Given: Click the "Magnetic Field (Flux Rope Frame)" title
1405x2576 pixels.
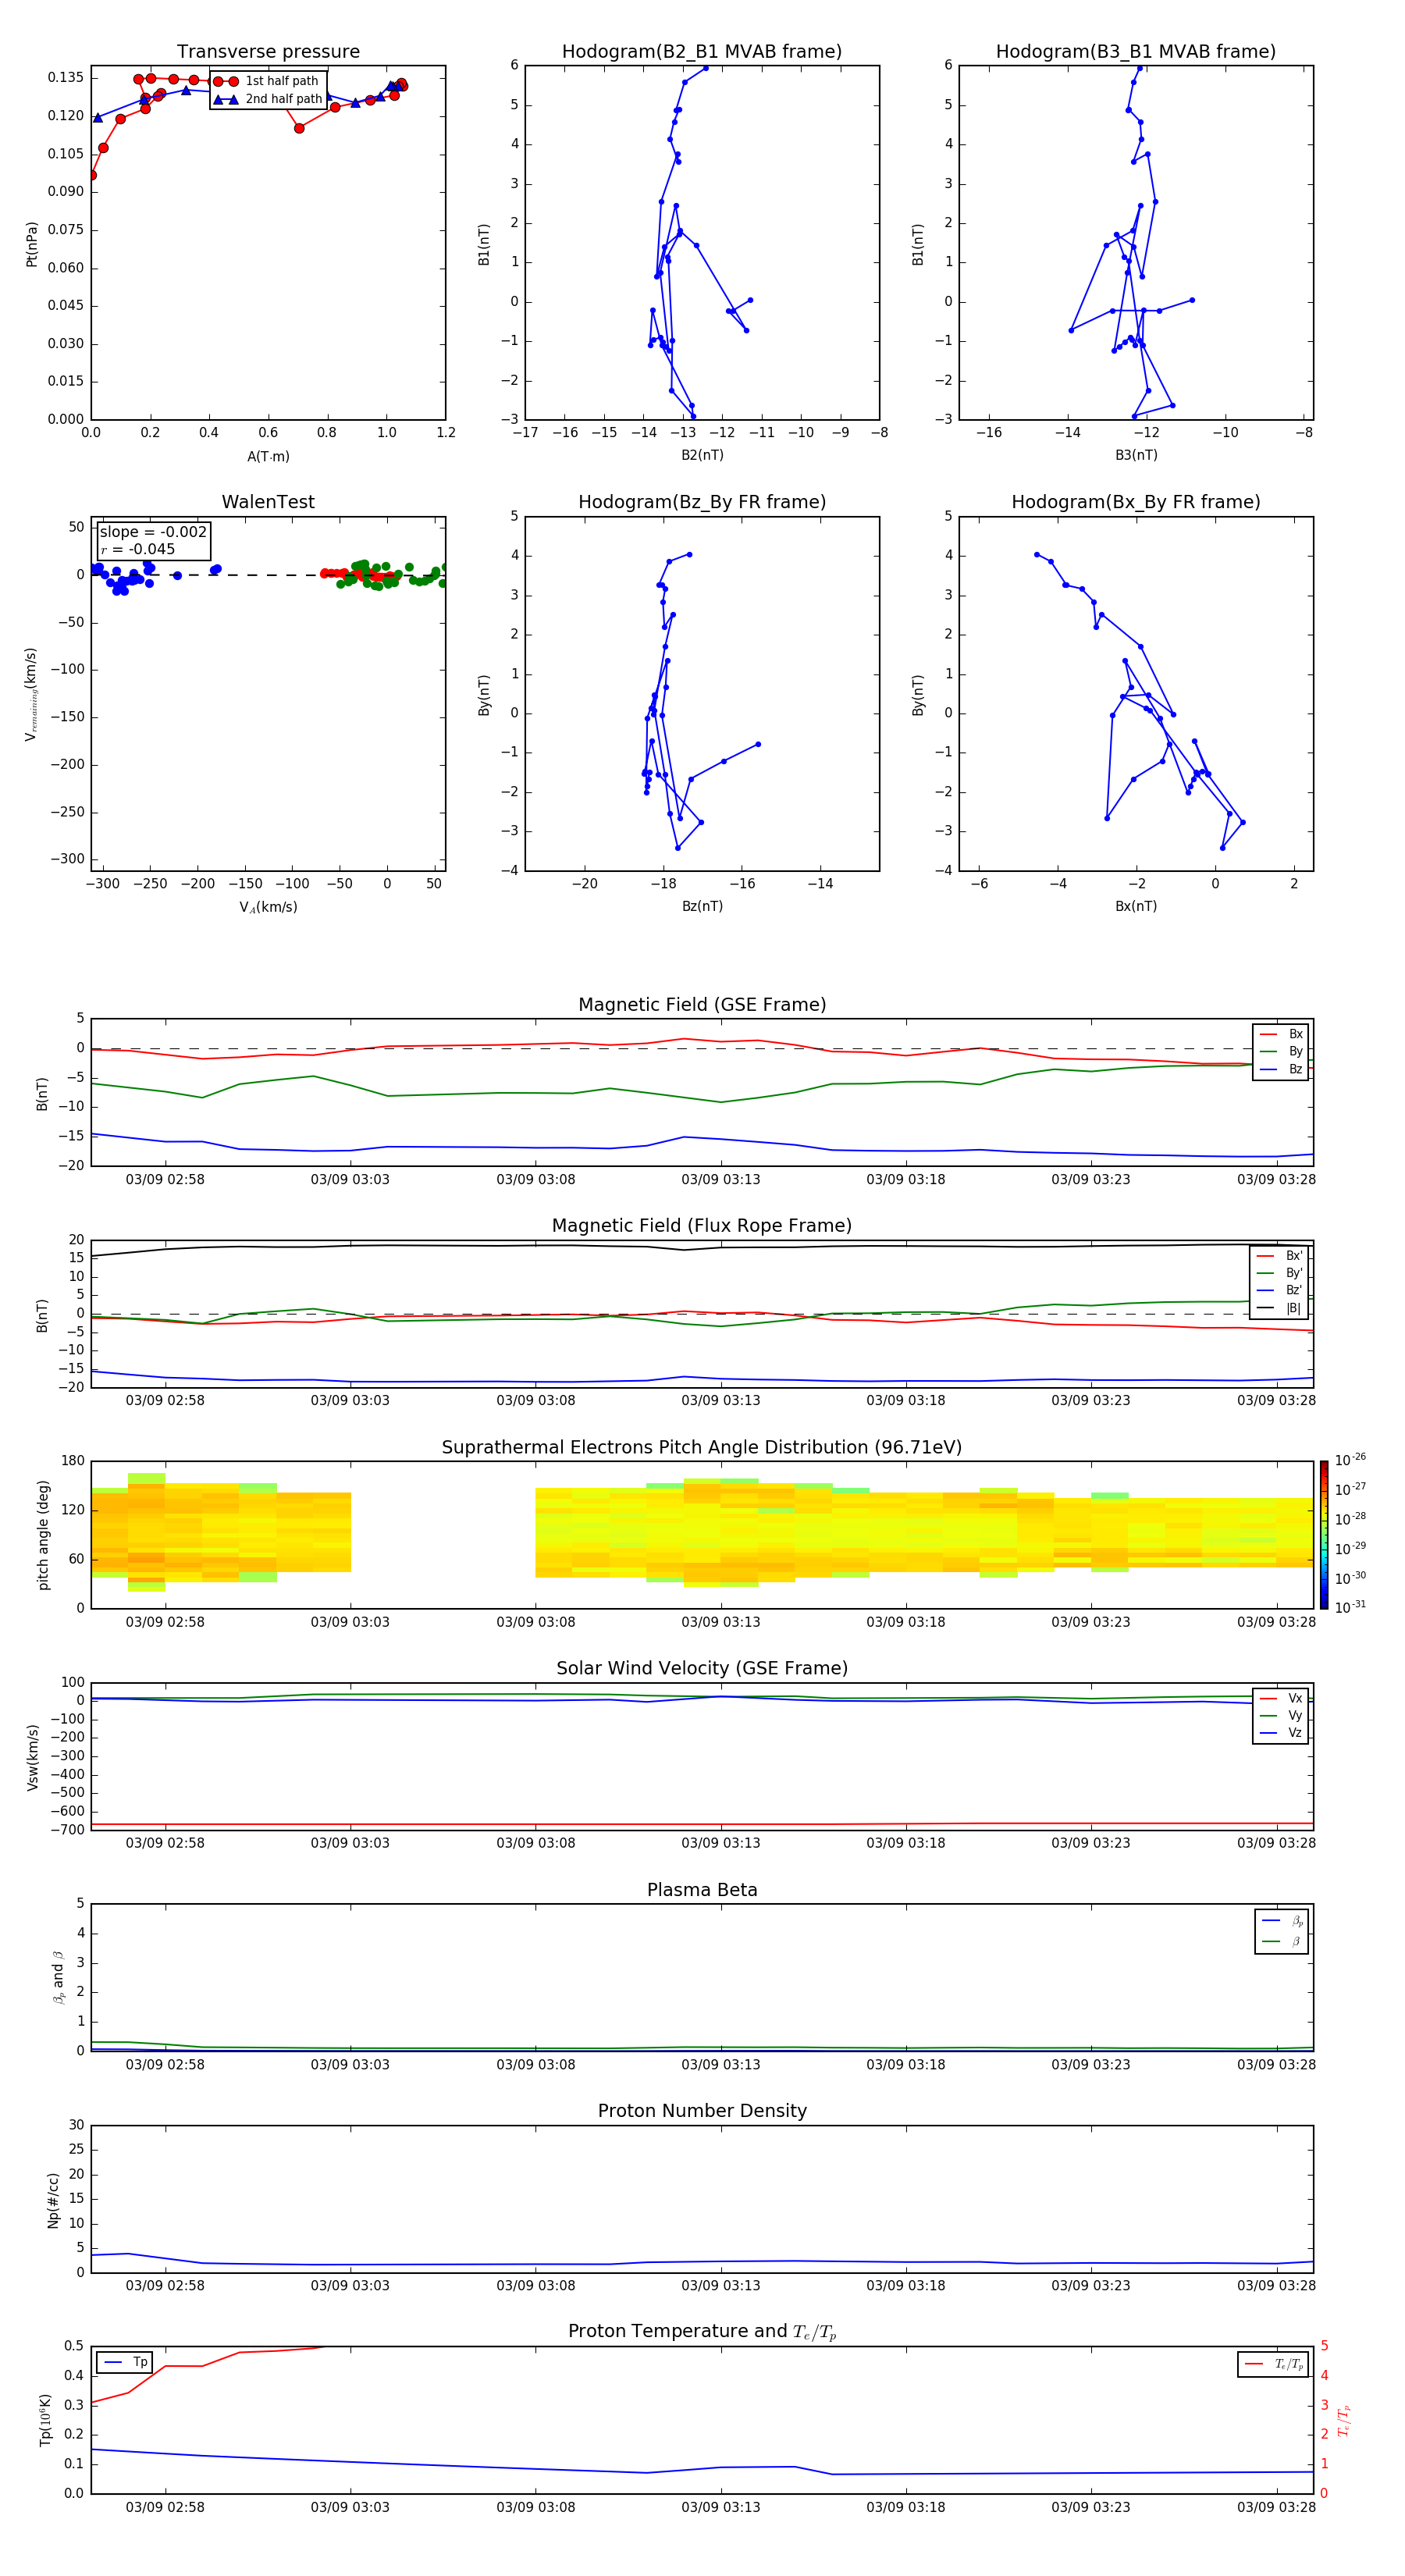Looking at the screenshot, I should [x=702, y=1226].
